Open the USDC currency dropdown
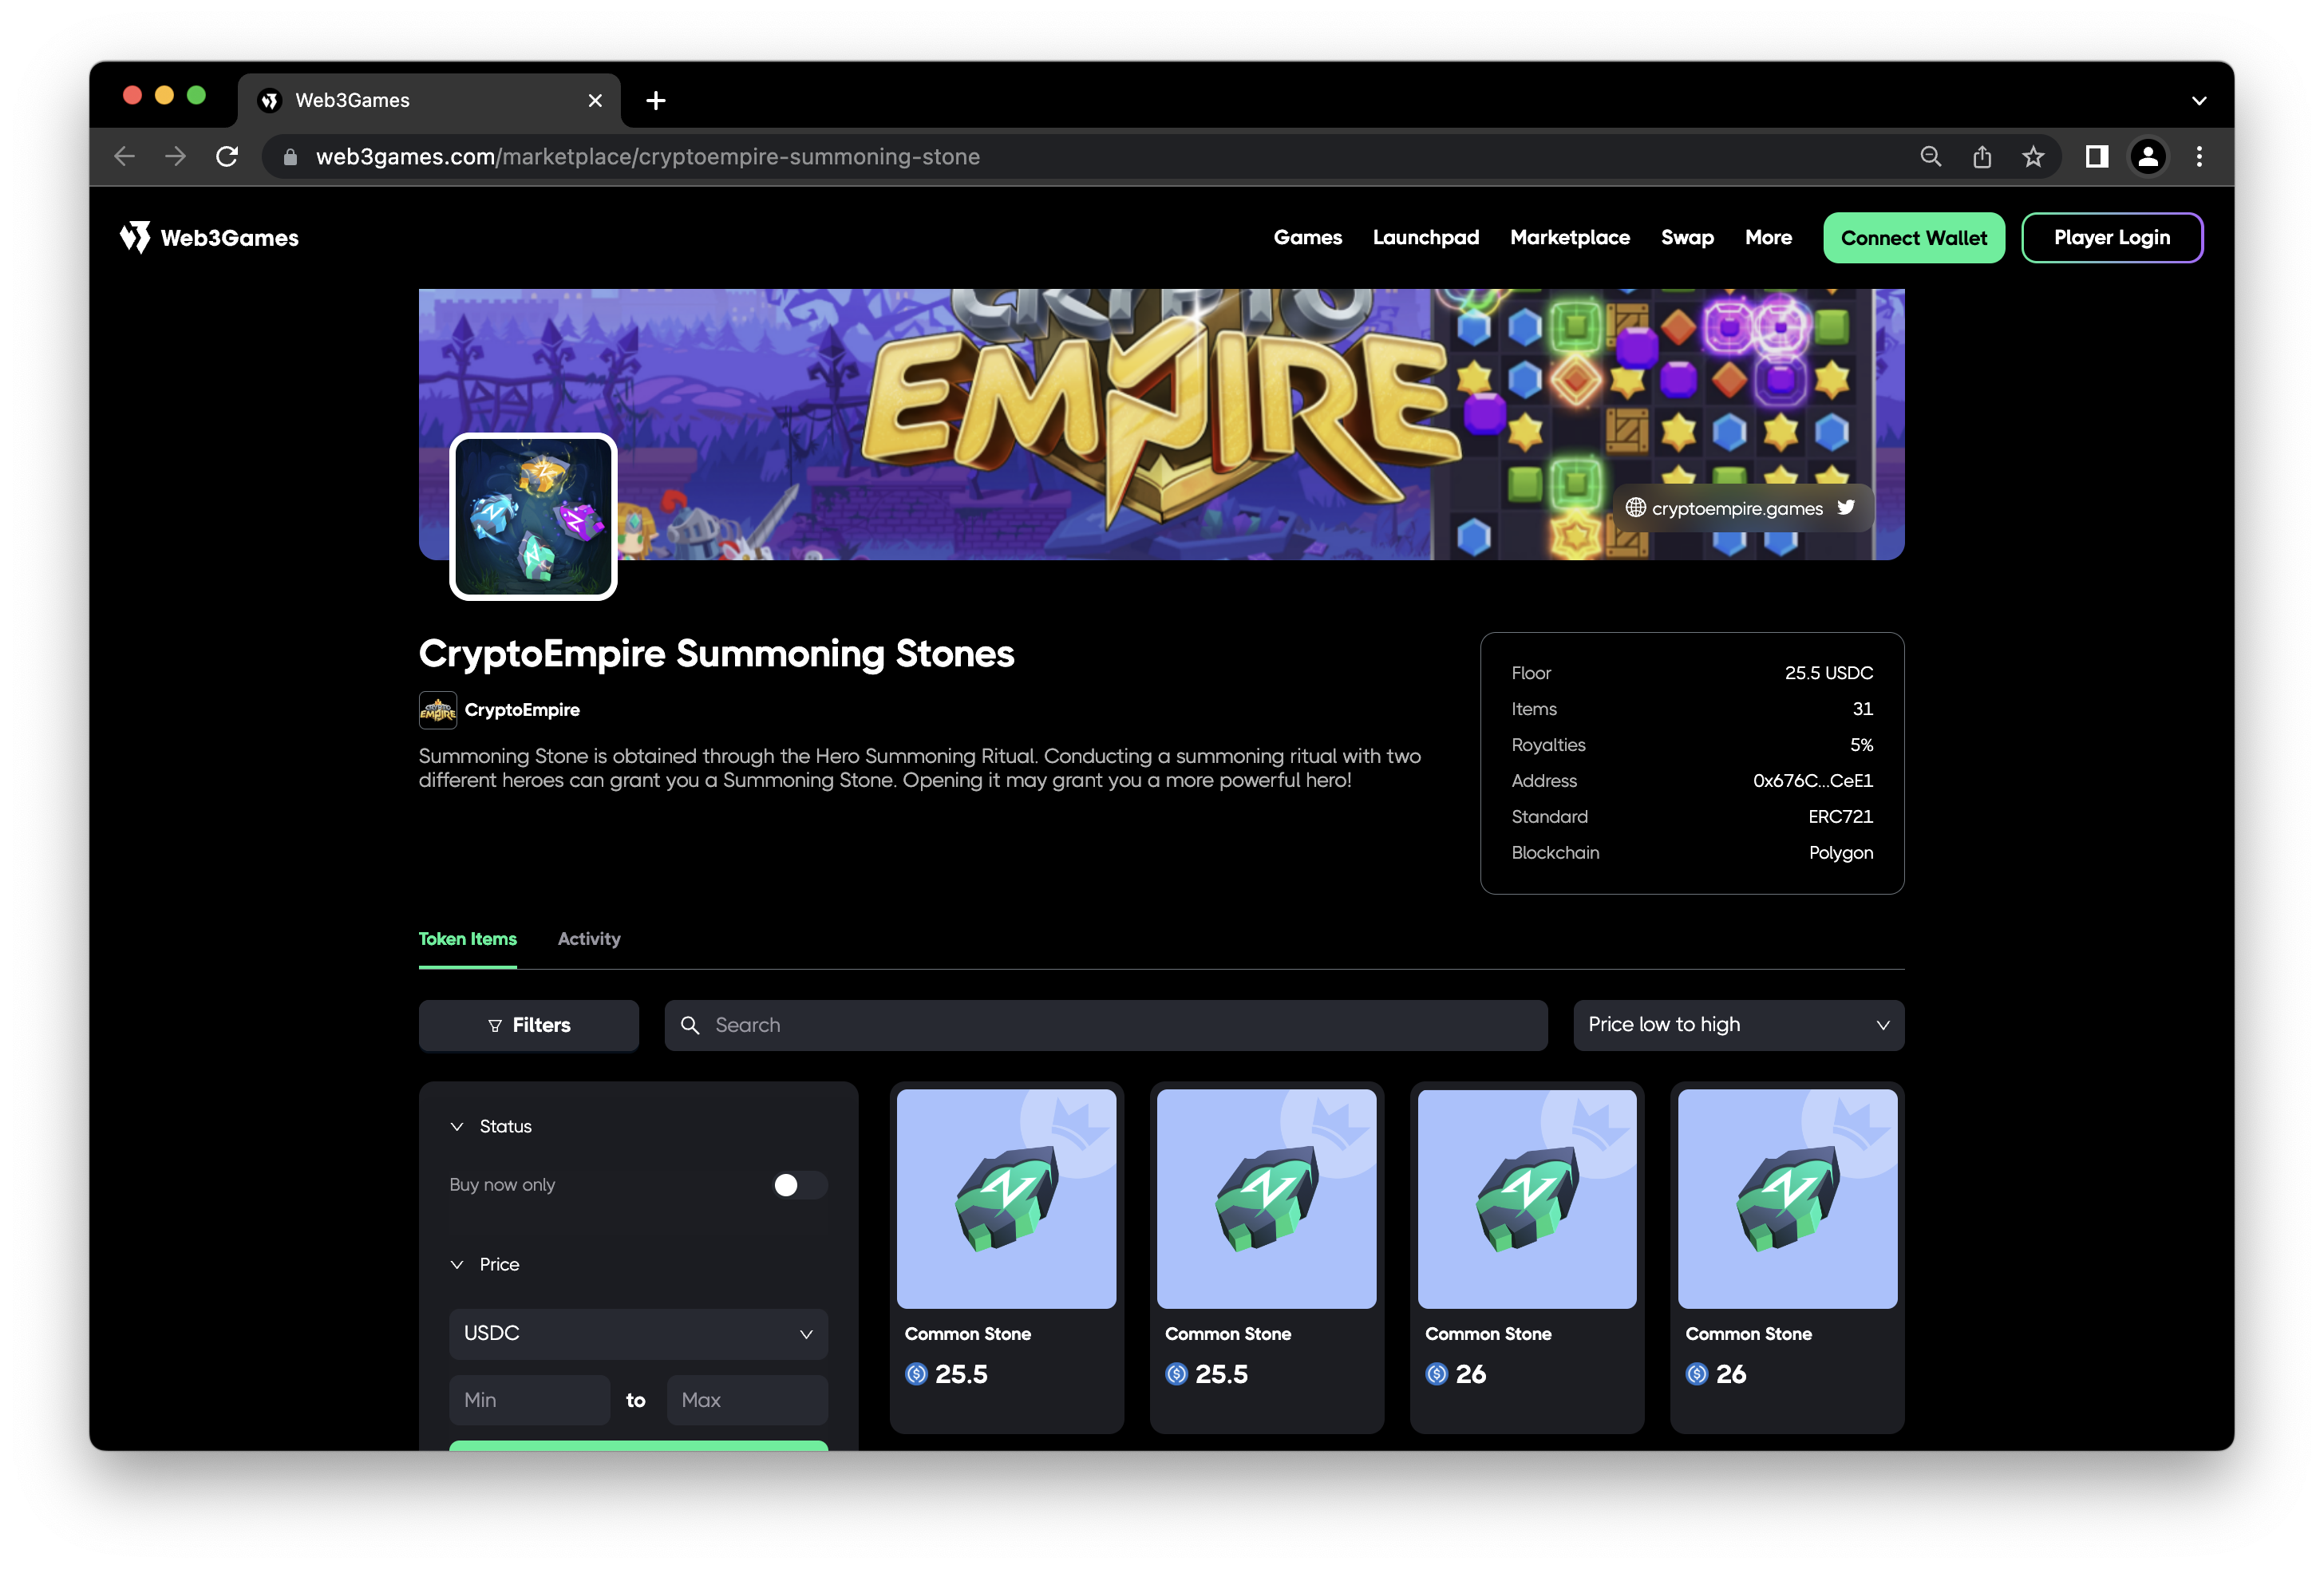The width and height of the screenshot is (2324, 1569). tap(638, 1333)
